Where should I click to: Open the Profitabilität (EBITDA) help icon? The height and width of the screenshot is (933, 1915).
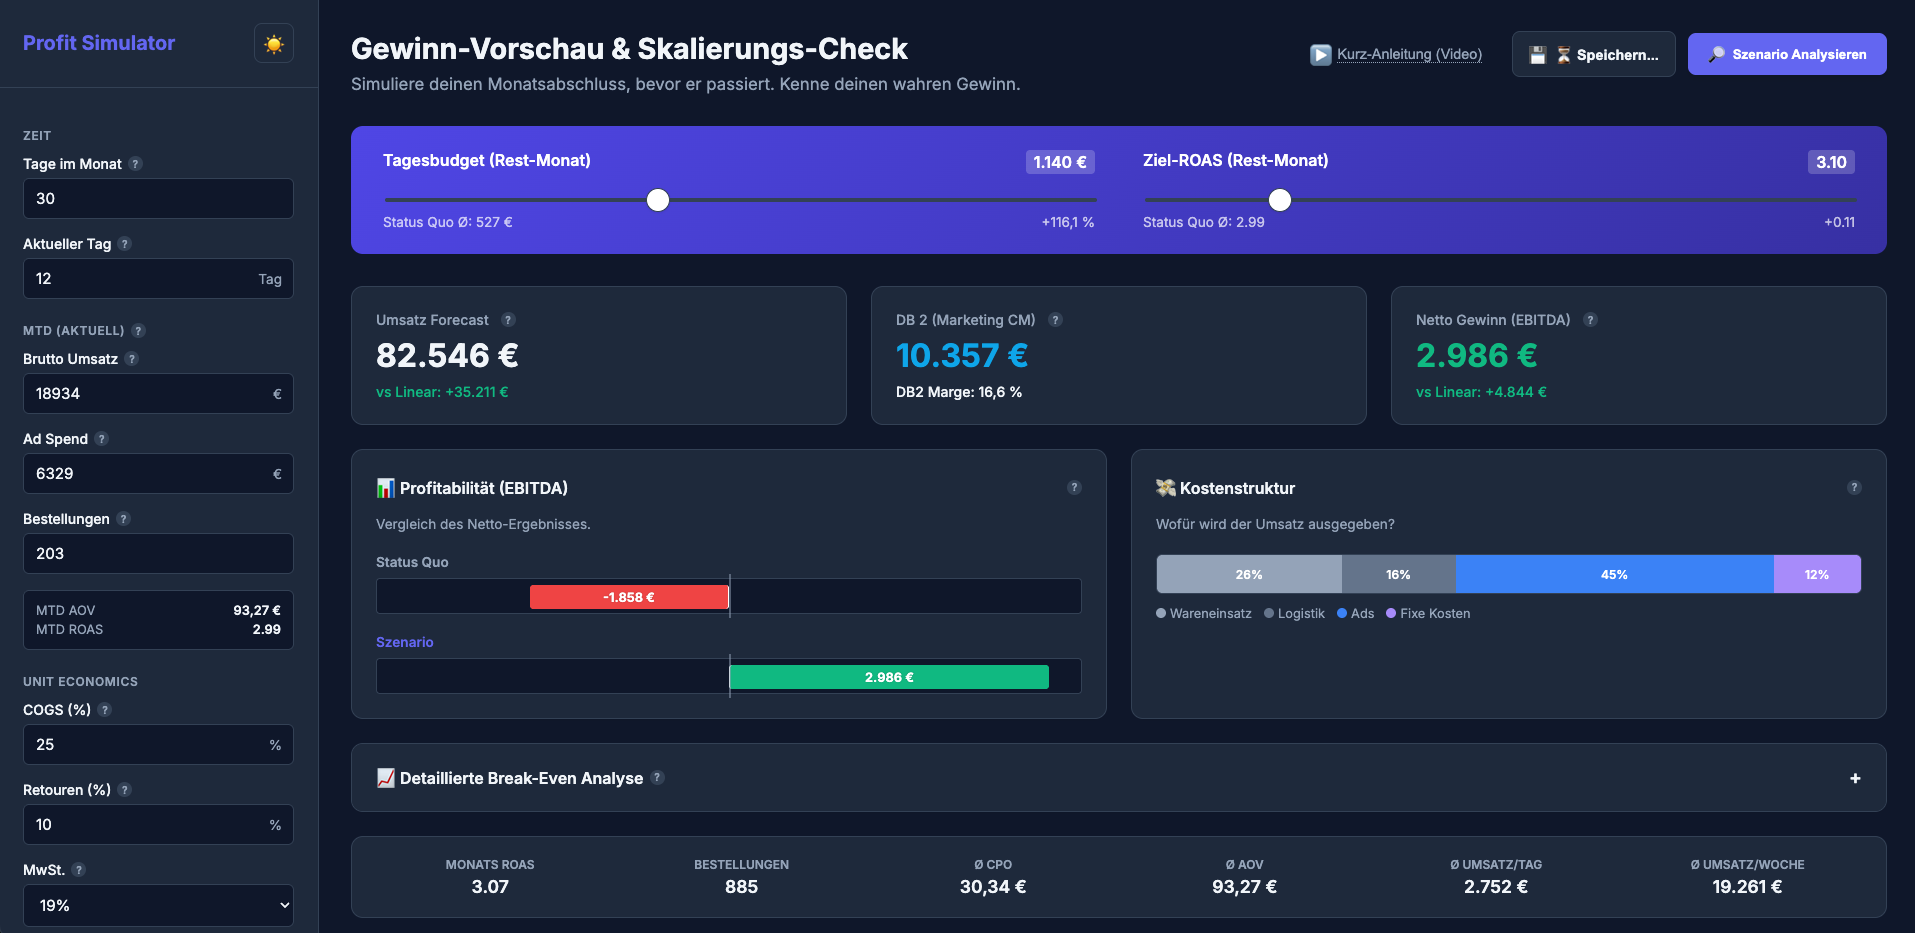coord(1075,487)
